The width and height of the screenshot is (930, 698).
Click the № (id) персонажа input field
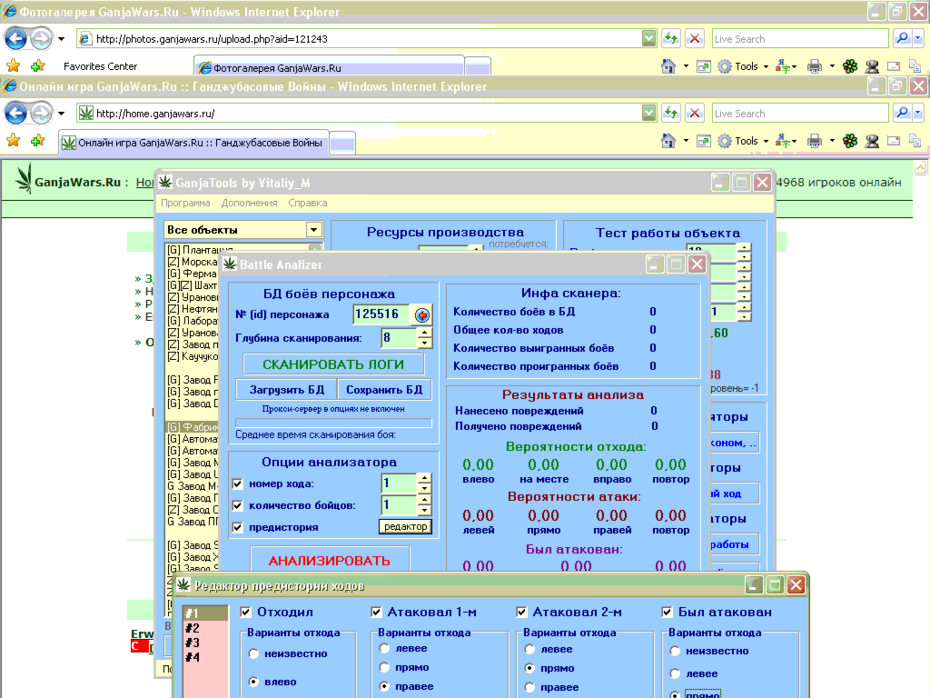point(381,314)
